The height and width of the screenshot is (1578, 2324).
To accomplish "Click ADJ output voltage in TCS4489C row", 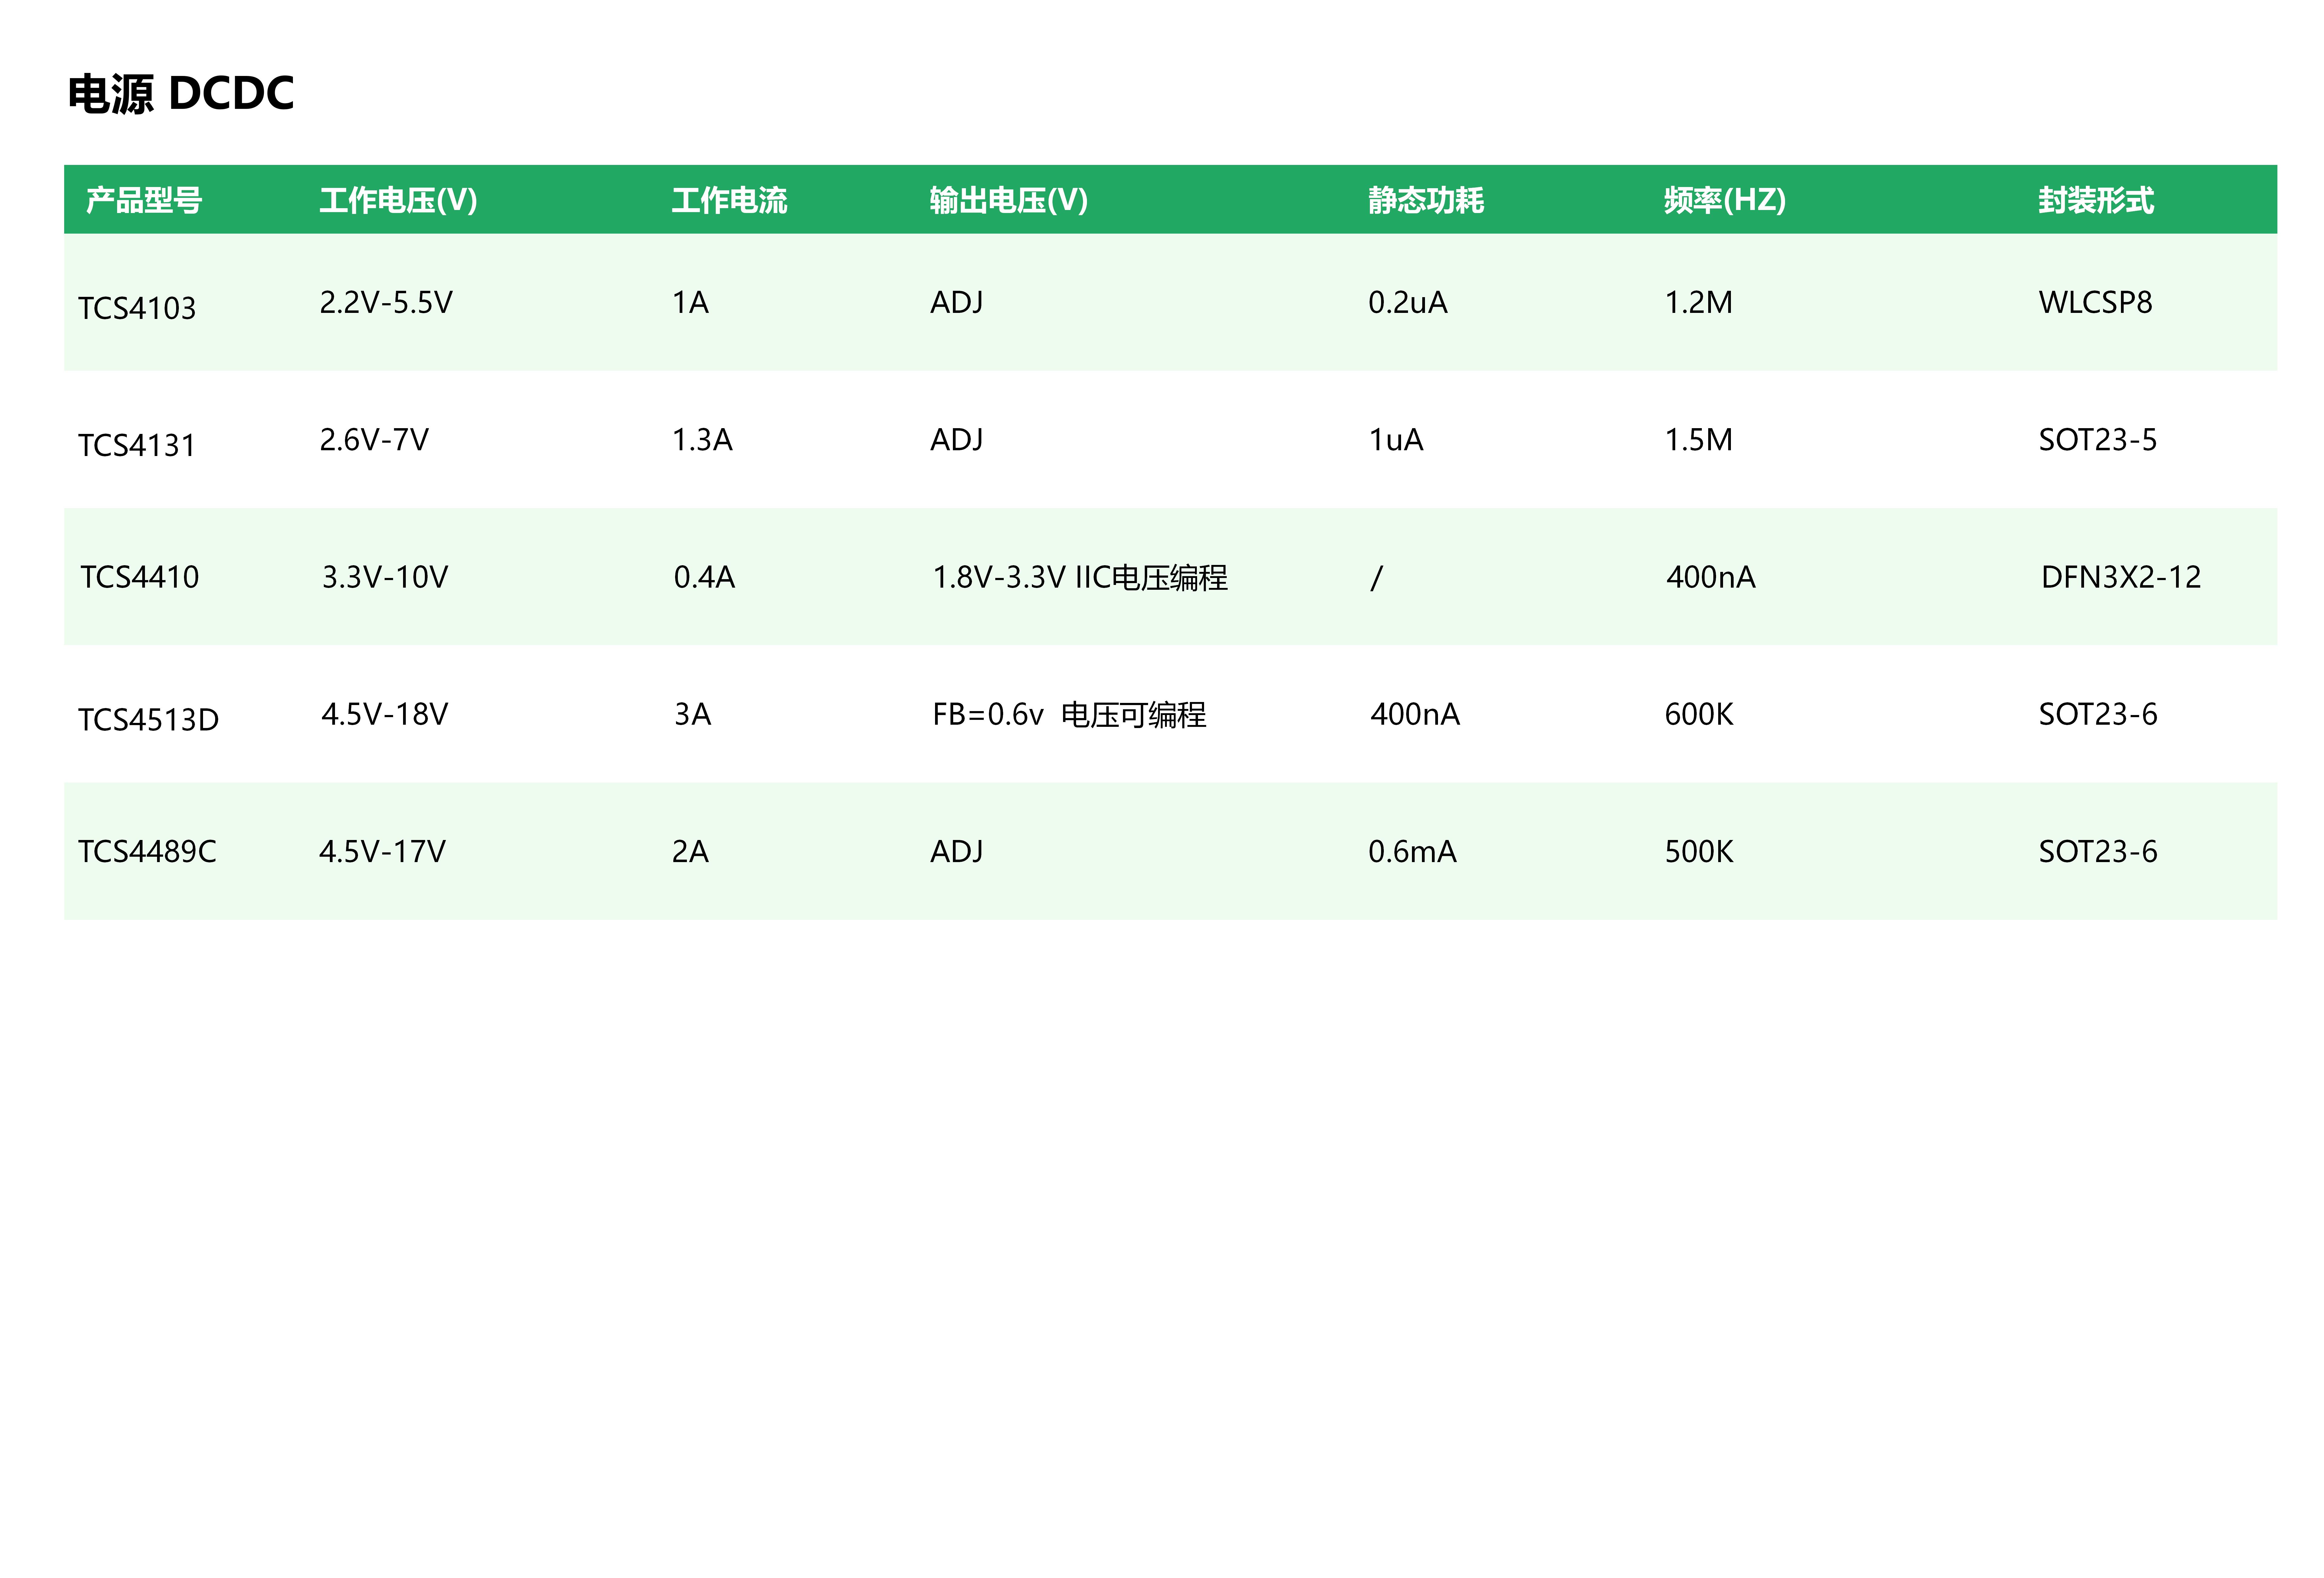I will click(x=957, y=851).
